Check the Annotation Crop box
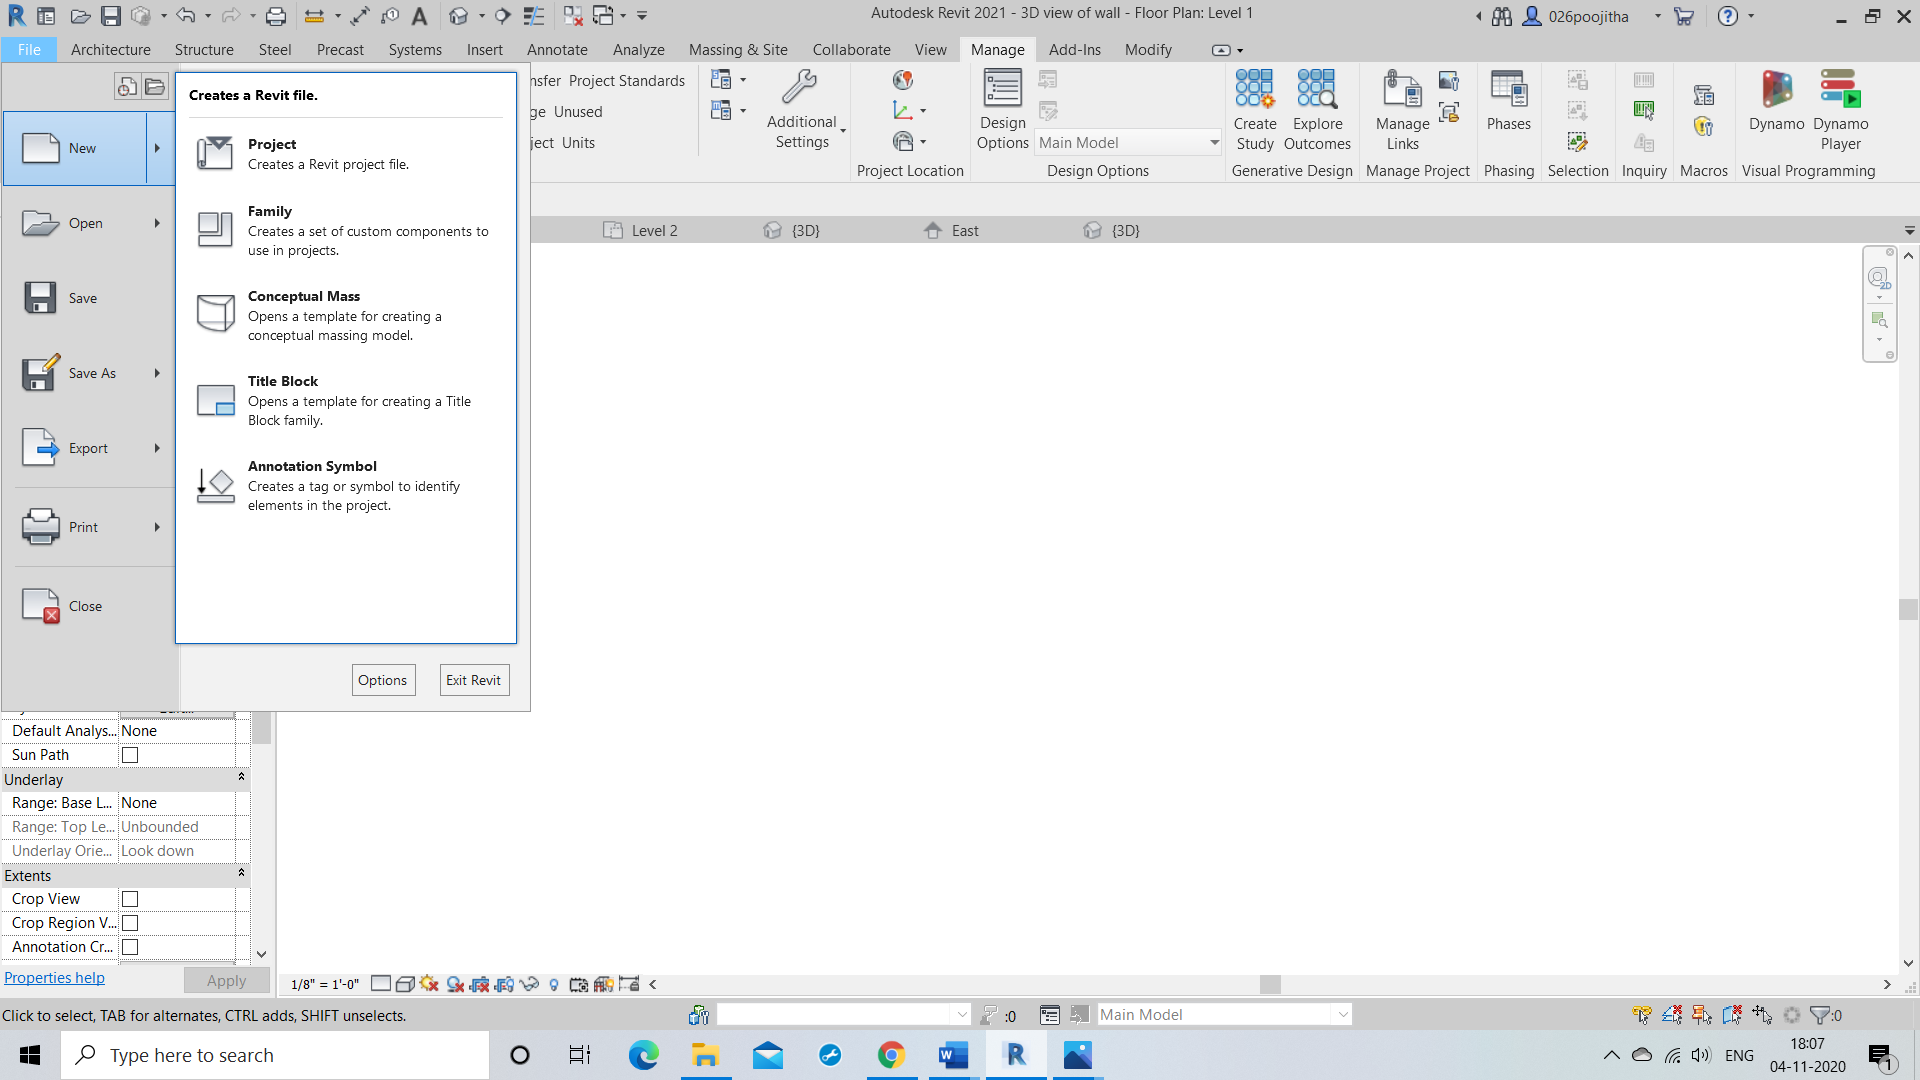Screen dimensions: 1920x1080 click(129, 947)
